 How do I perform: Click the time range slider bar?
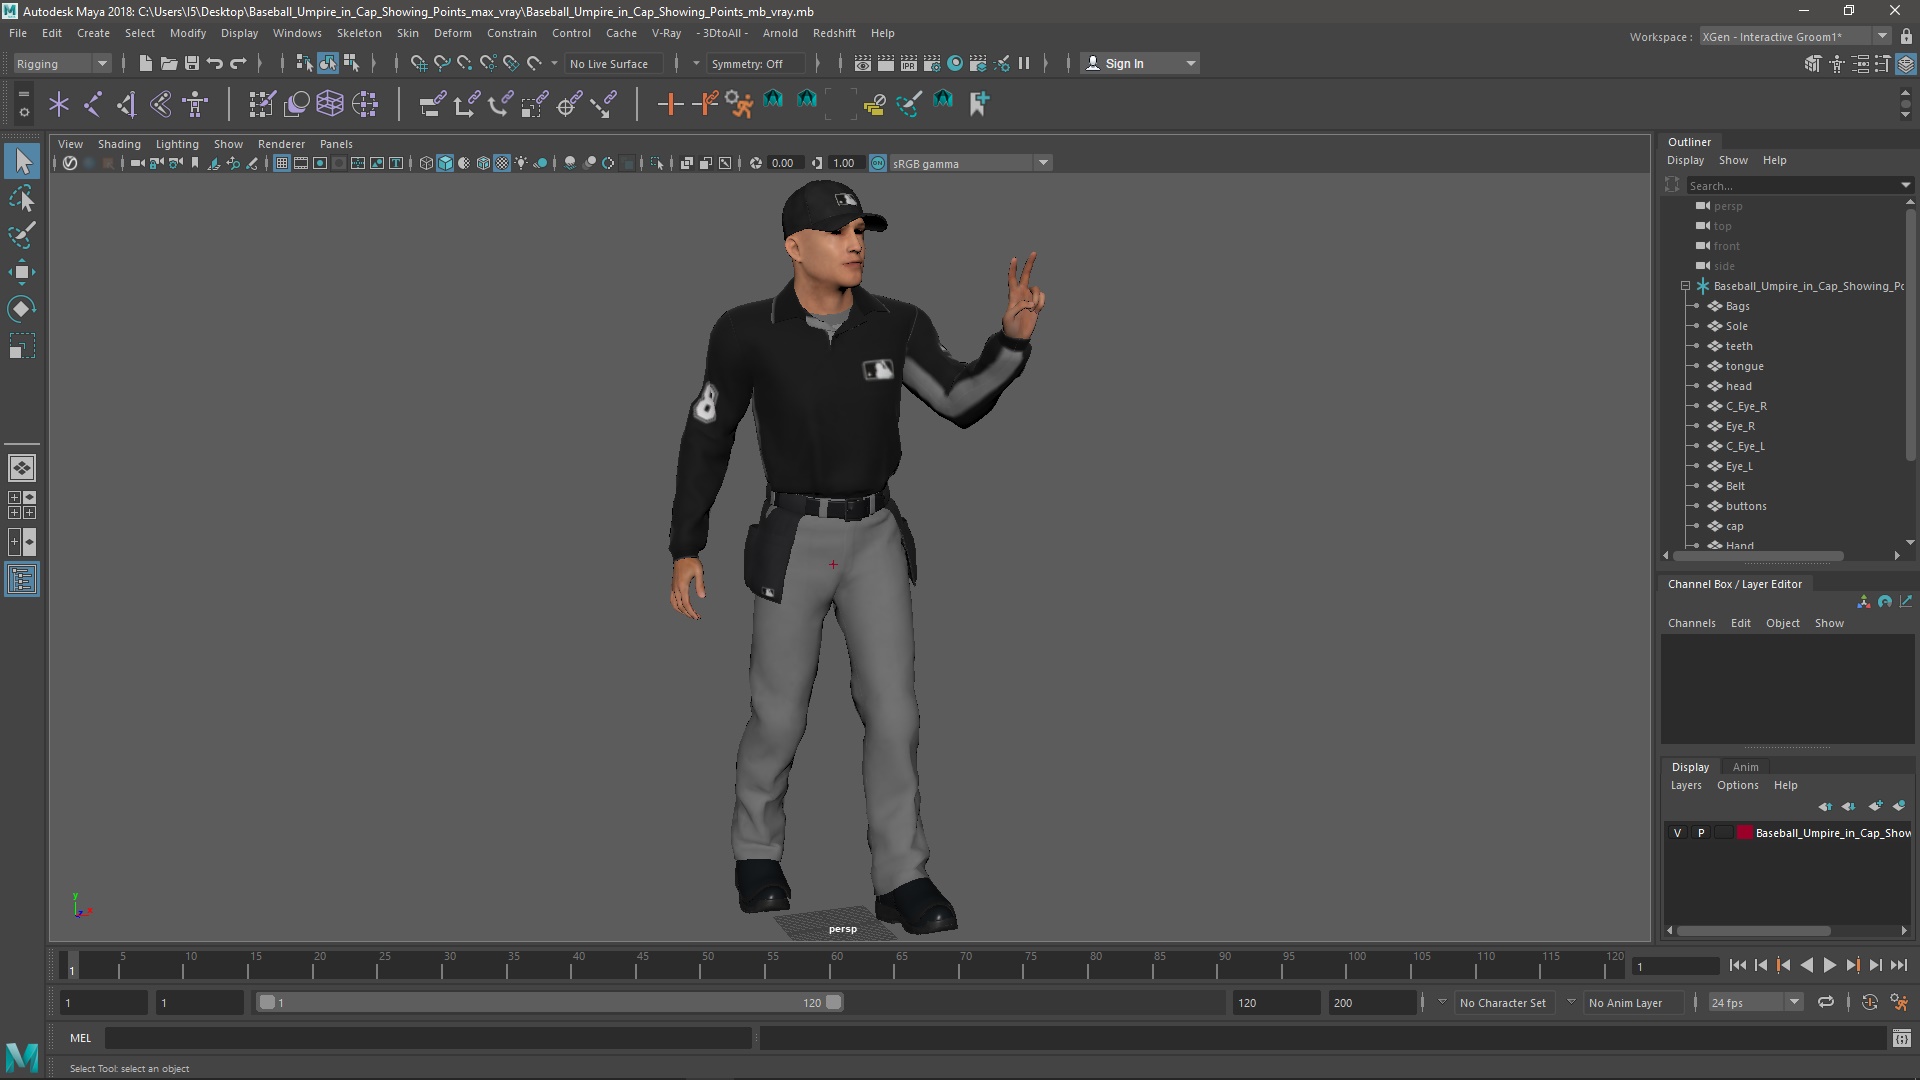pos(550,1002)
